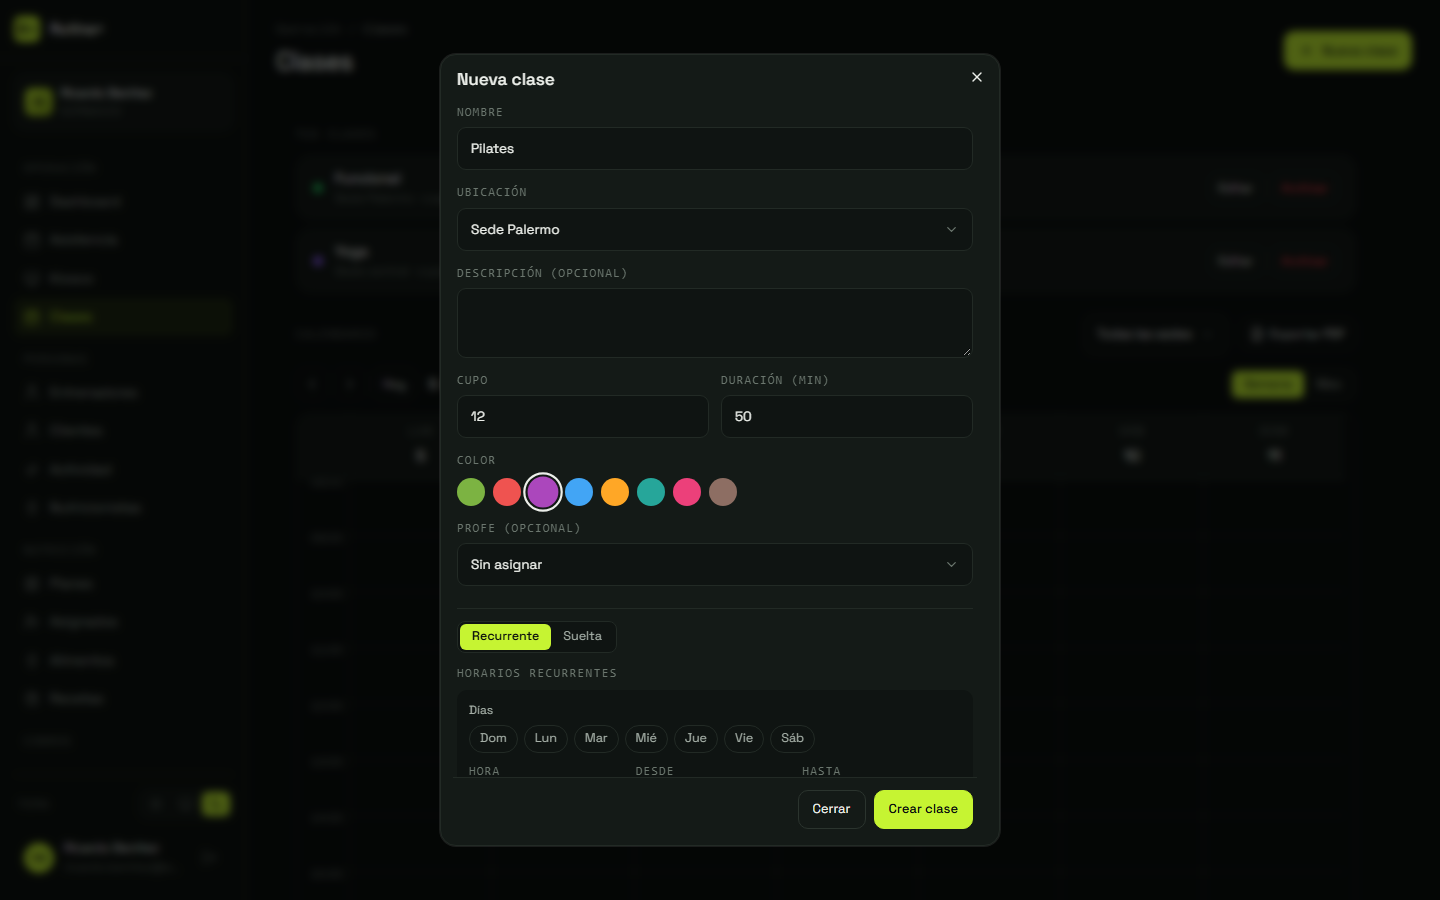Toggle the Dom day chip
Image resolution: width=1440 pixels, height=900 pixels.
coord(493,738)
